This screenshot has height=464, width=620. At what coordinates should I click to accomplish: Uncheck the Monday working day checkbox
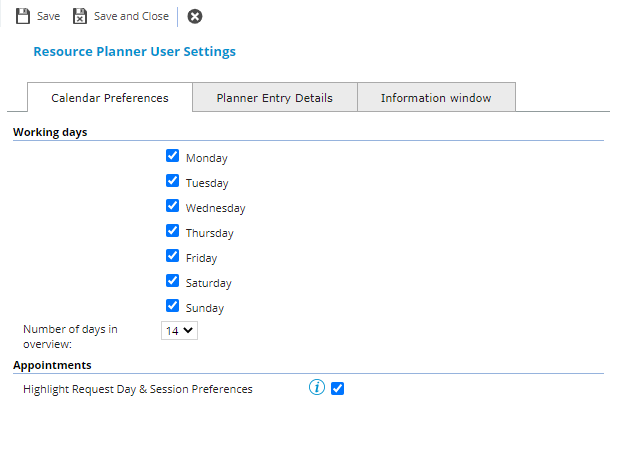tap(172, 156)
